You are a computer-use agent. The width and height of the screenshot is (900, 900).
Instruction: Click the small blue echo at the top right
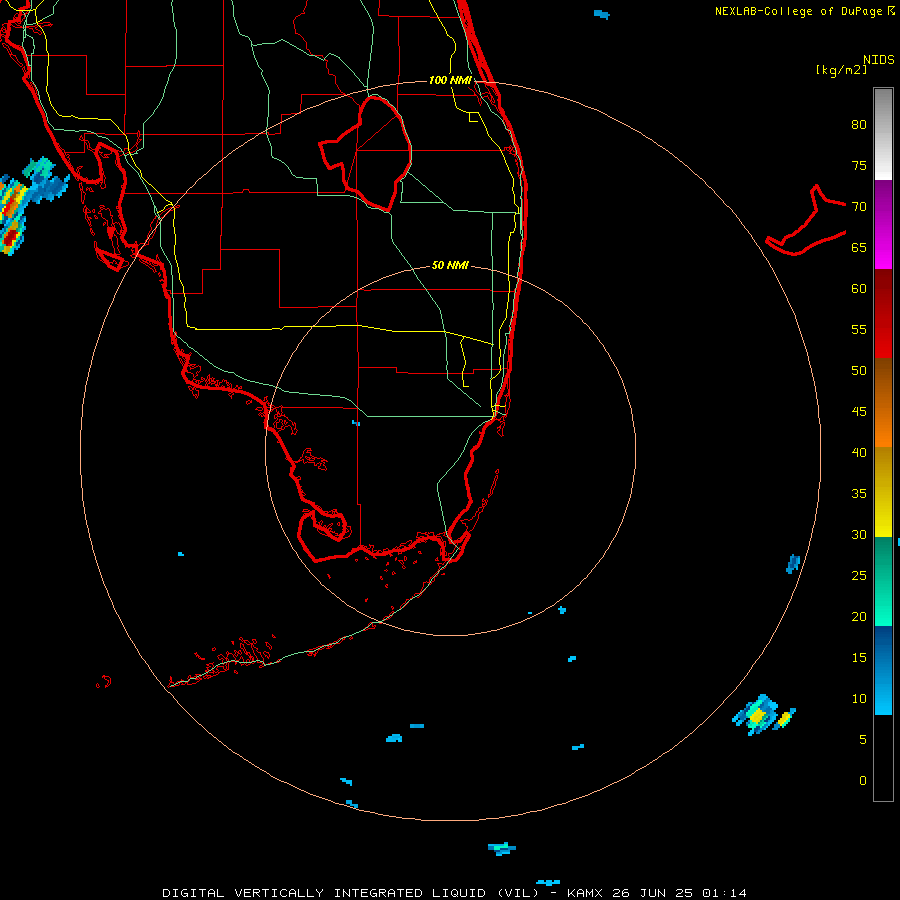[x=602, y=14]
